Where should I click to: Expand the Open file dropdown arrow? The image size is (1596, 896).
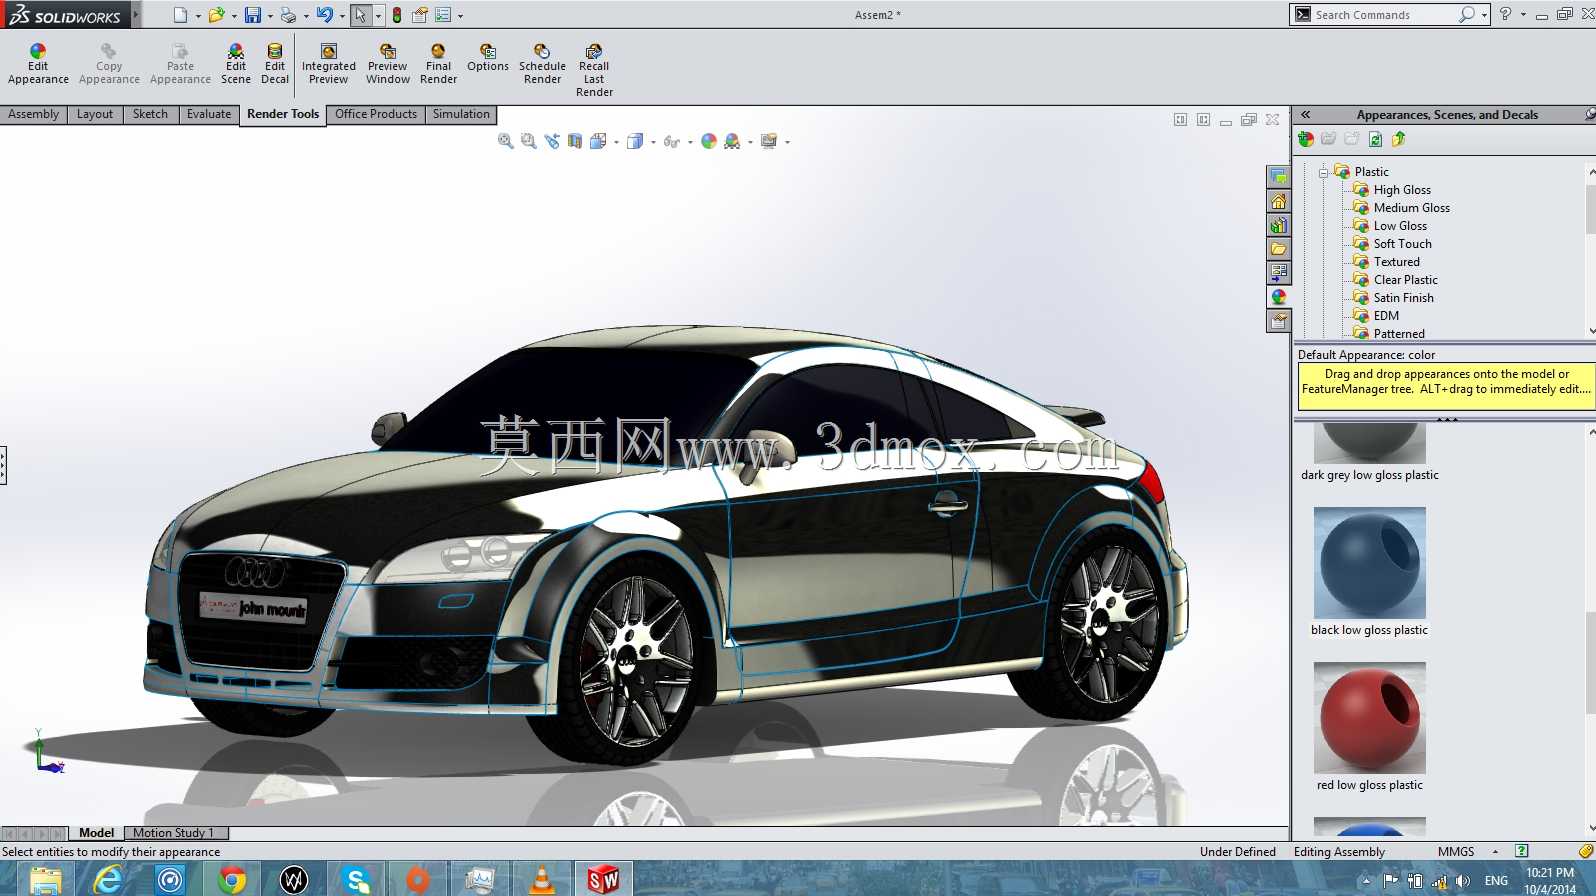[x=234, y=16]
